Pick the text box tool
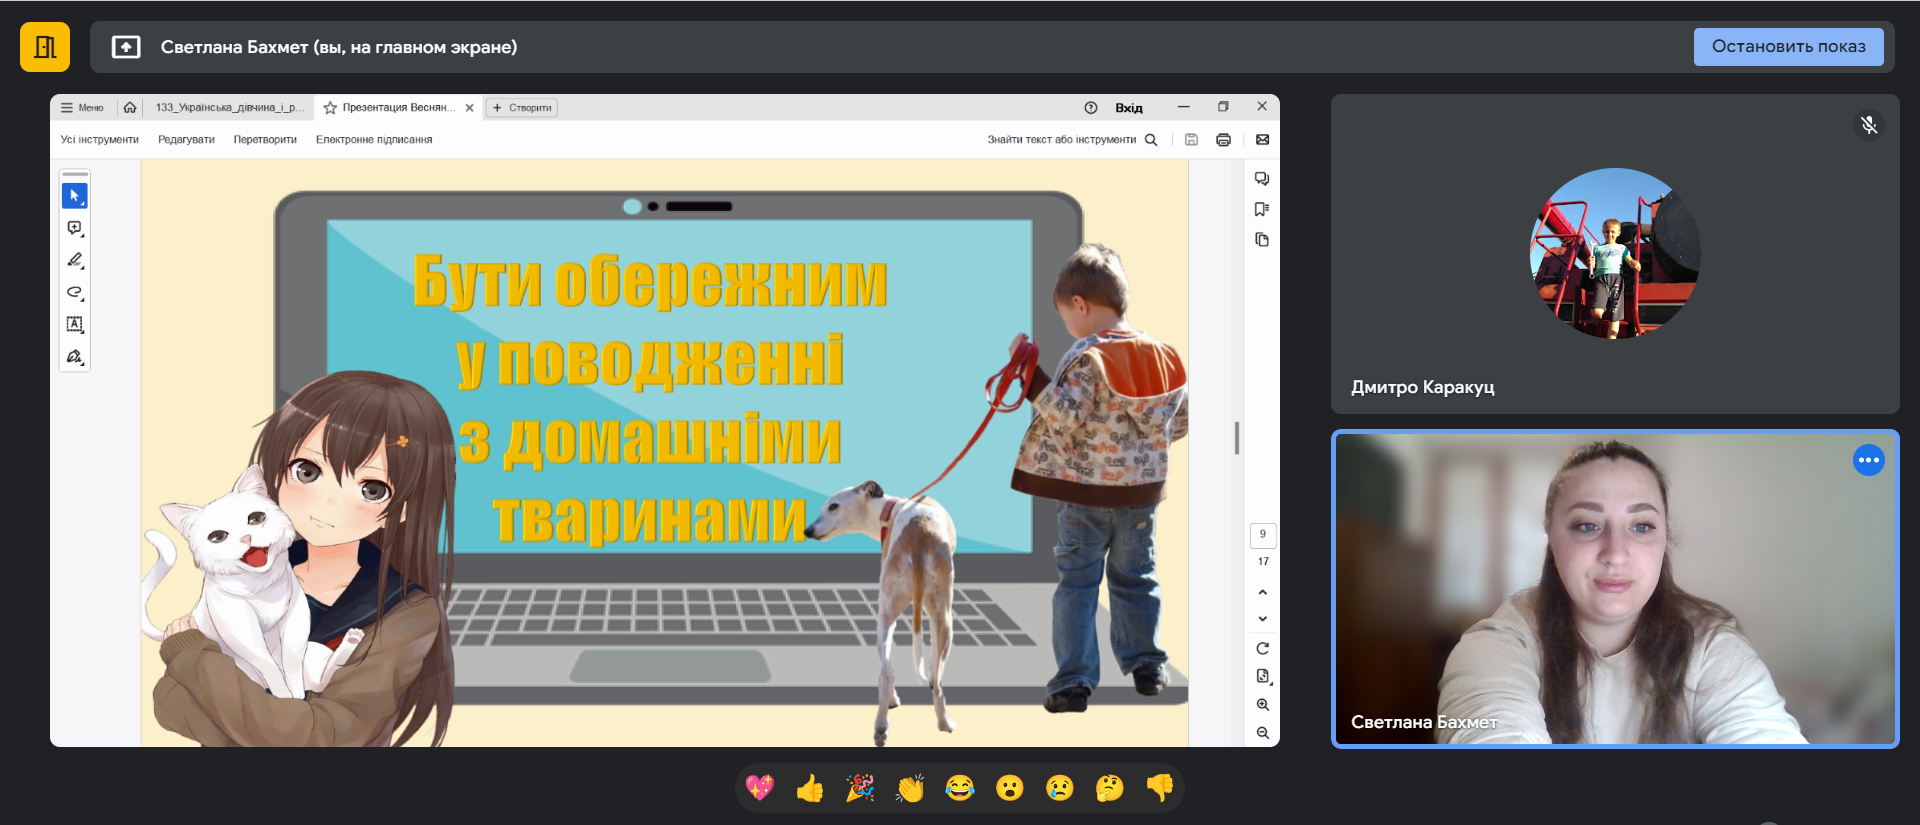The height and width of the screenshot is (825, 1920). 75,324
